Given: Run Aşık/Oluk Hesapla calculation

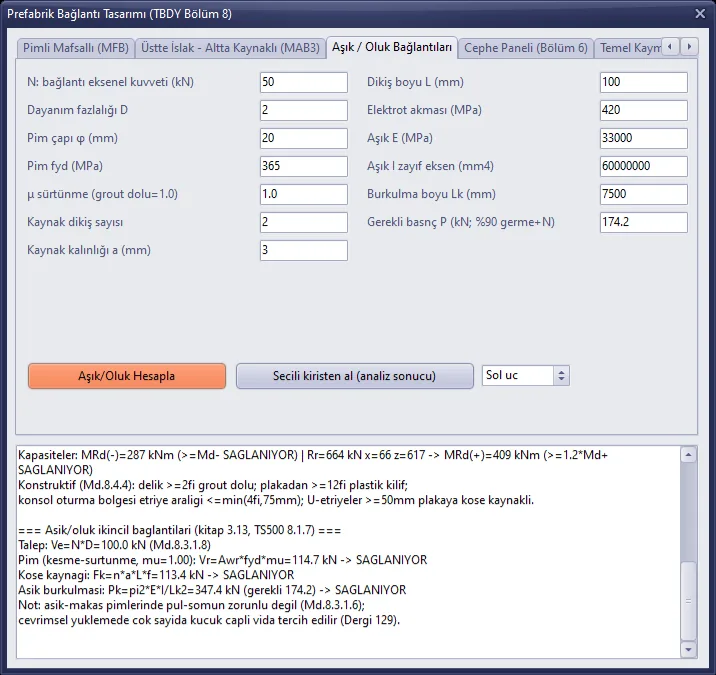Looking at the screenshot, I should (x=126, y=376).
